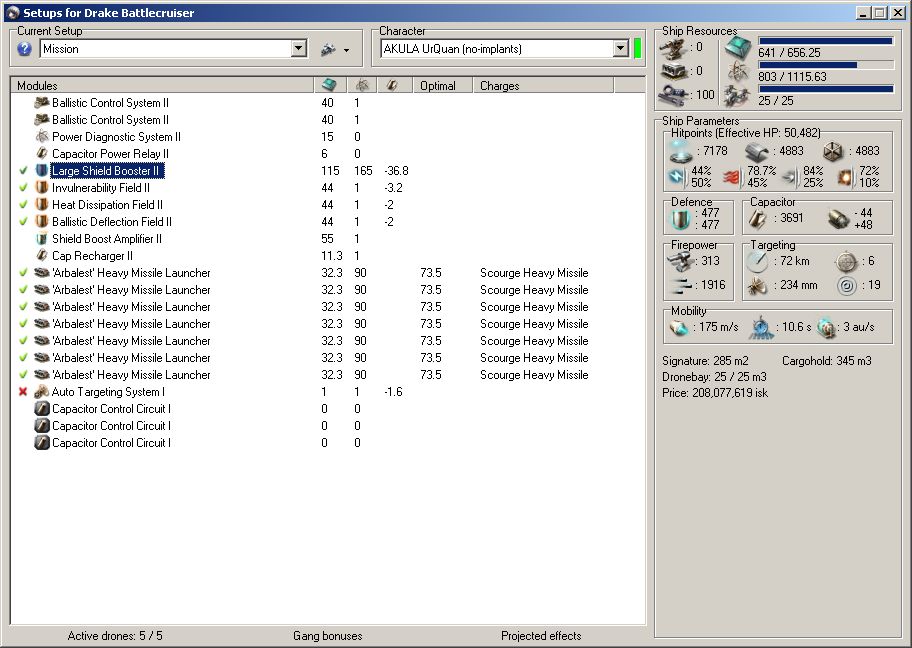The image size is (912, 648).
Task: Toggle the last Arbalest launcher checkmark
Action: [23, 375]
